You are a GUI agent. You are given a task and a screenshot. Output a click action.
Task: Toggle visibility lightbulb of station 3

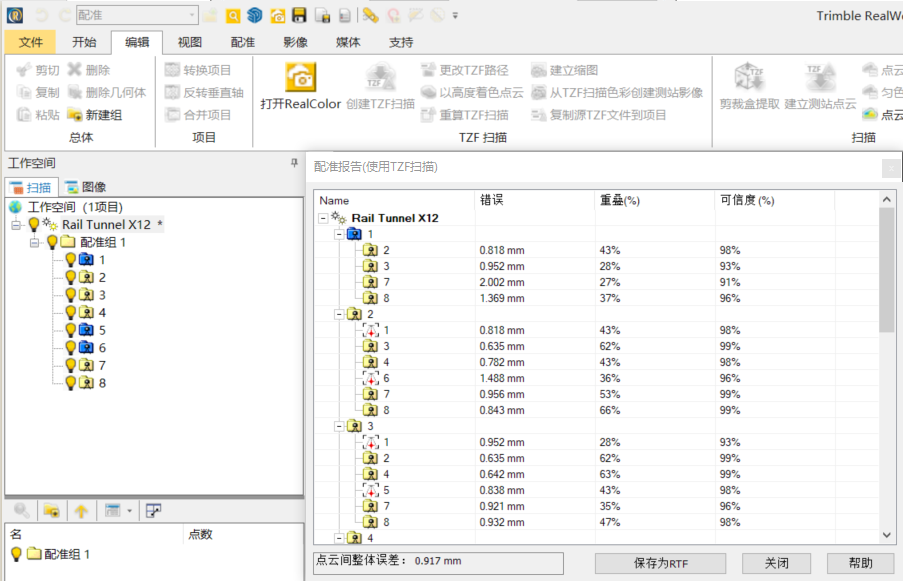pos(70,295)
